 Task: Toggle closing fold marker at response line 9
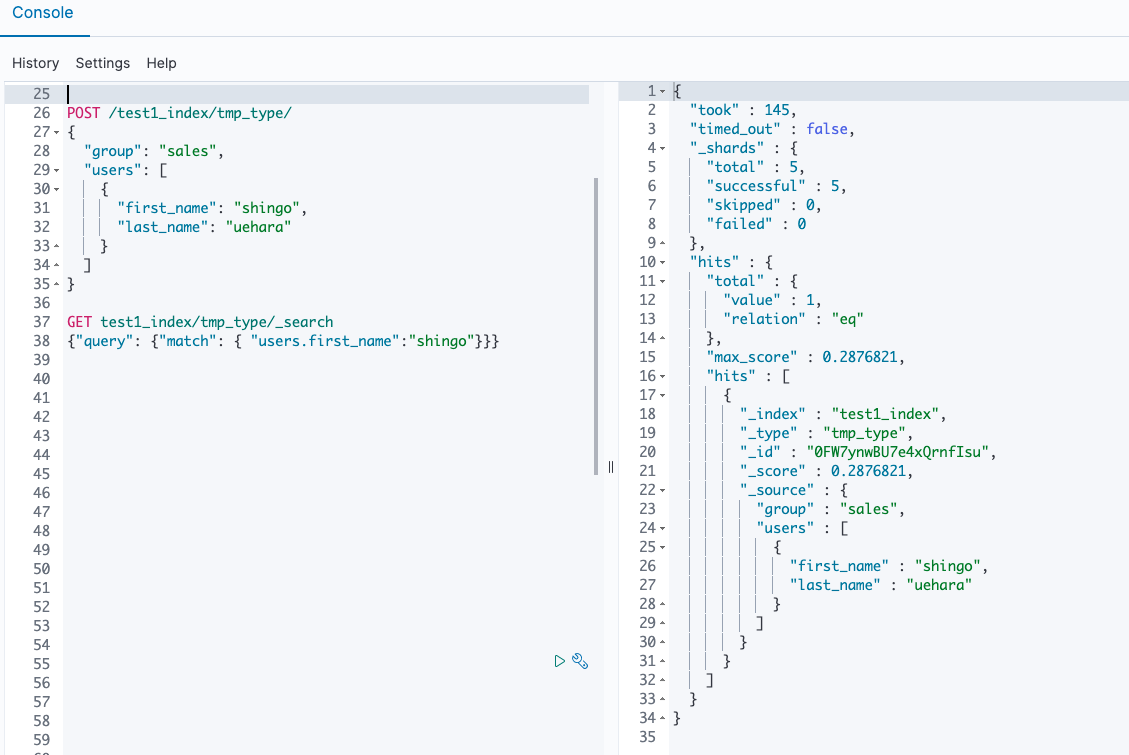(x=663, y=243)
